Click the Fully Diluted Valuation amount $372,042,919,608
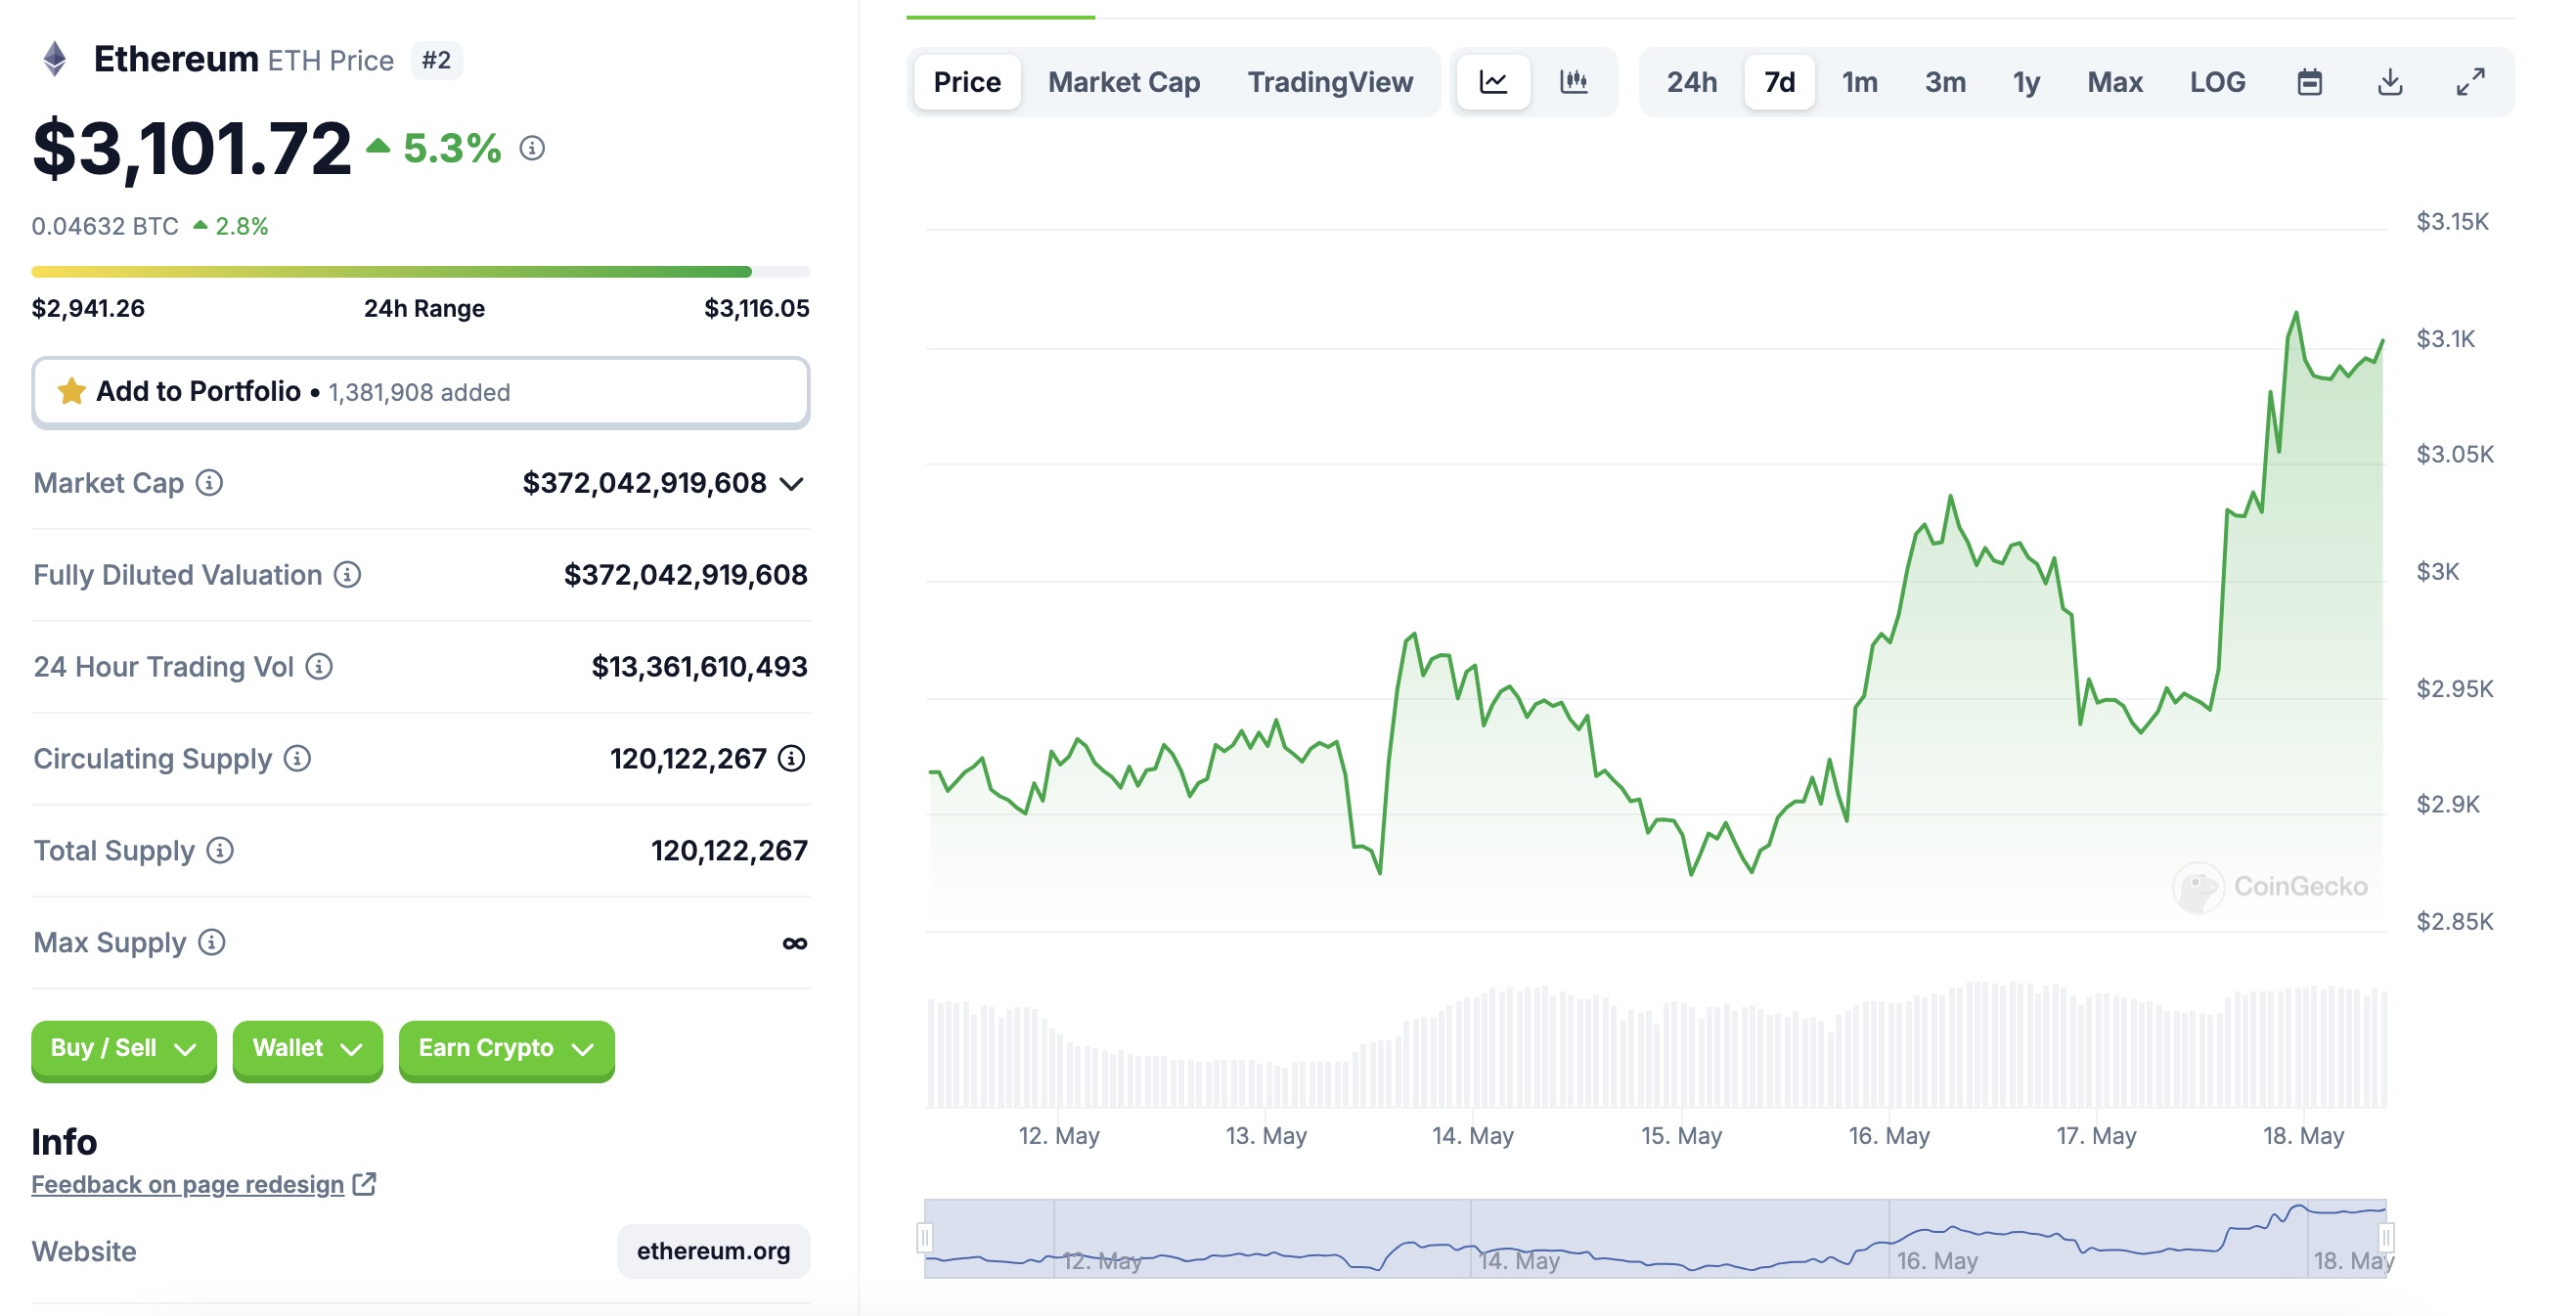Image resolution: width=2576 pixels, height=1316 pixels. coord(685,575)
